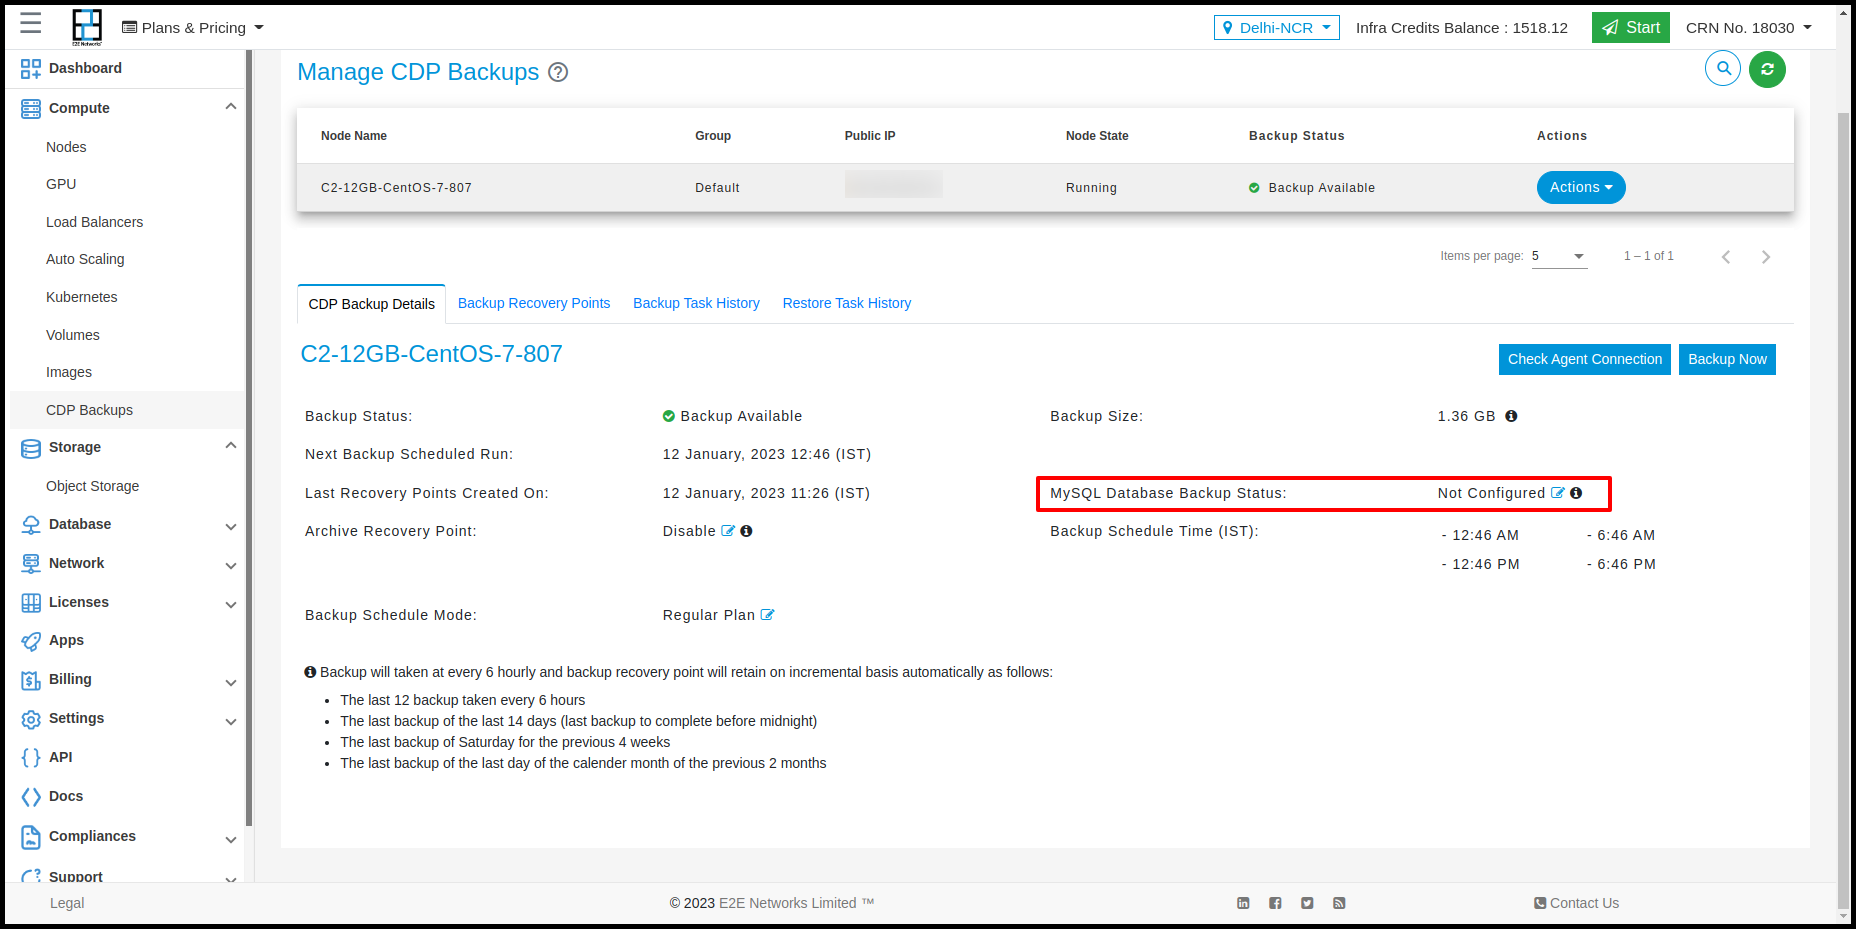Image resolution: width=1856 pixels, height=929 pixels.
Task: Click the sidebar vertical scrollbar
Action: coord(249,440)
